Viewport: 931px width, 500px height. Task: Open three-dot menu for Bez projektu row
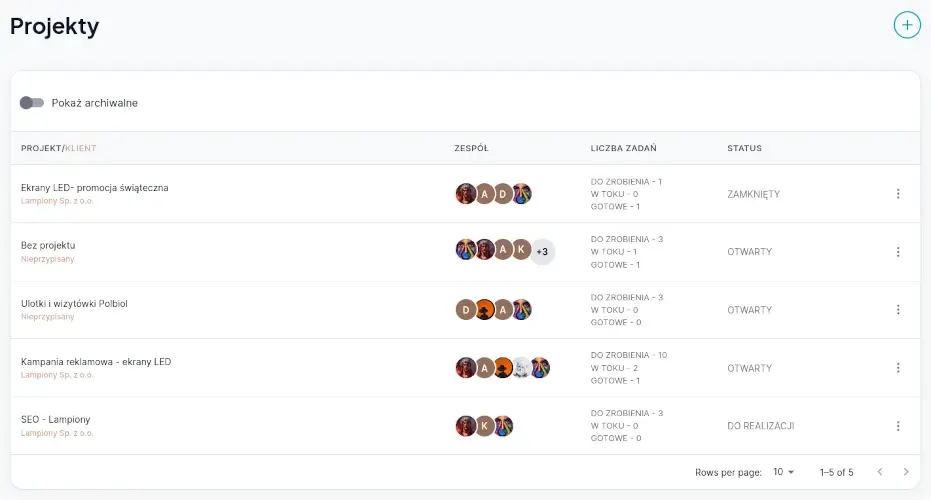[898, 252]
